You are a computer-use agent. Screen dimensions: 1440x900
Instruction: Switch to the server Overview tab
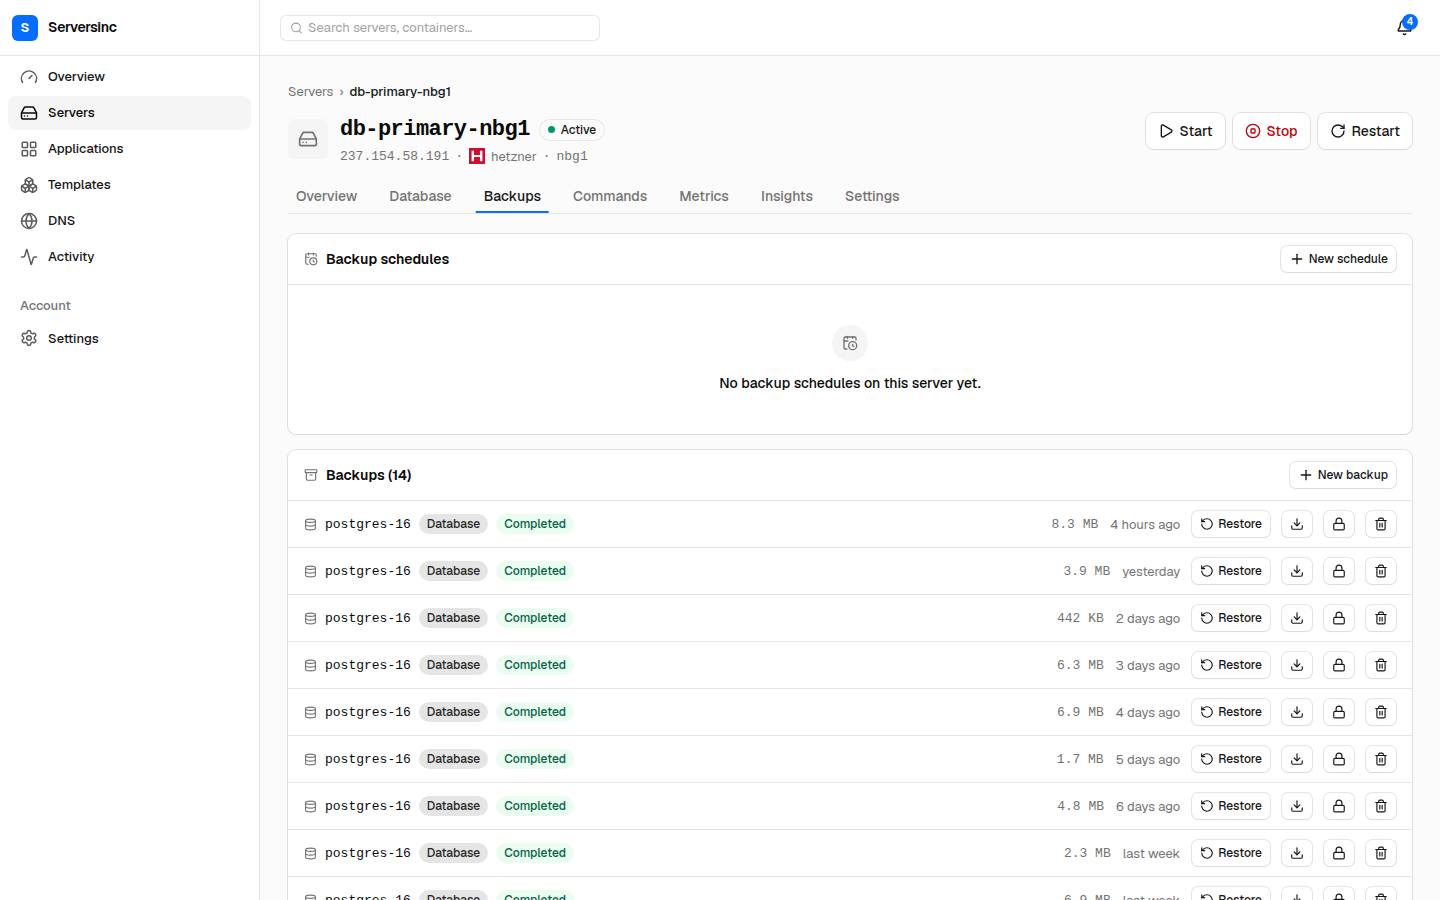(326, 196)
